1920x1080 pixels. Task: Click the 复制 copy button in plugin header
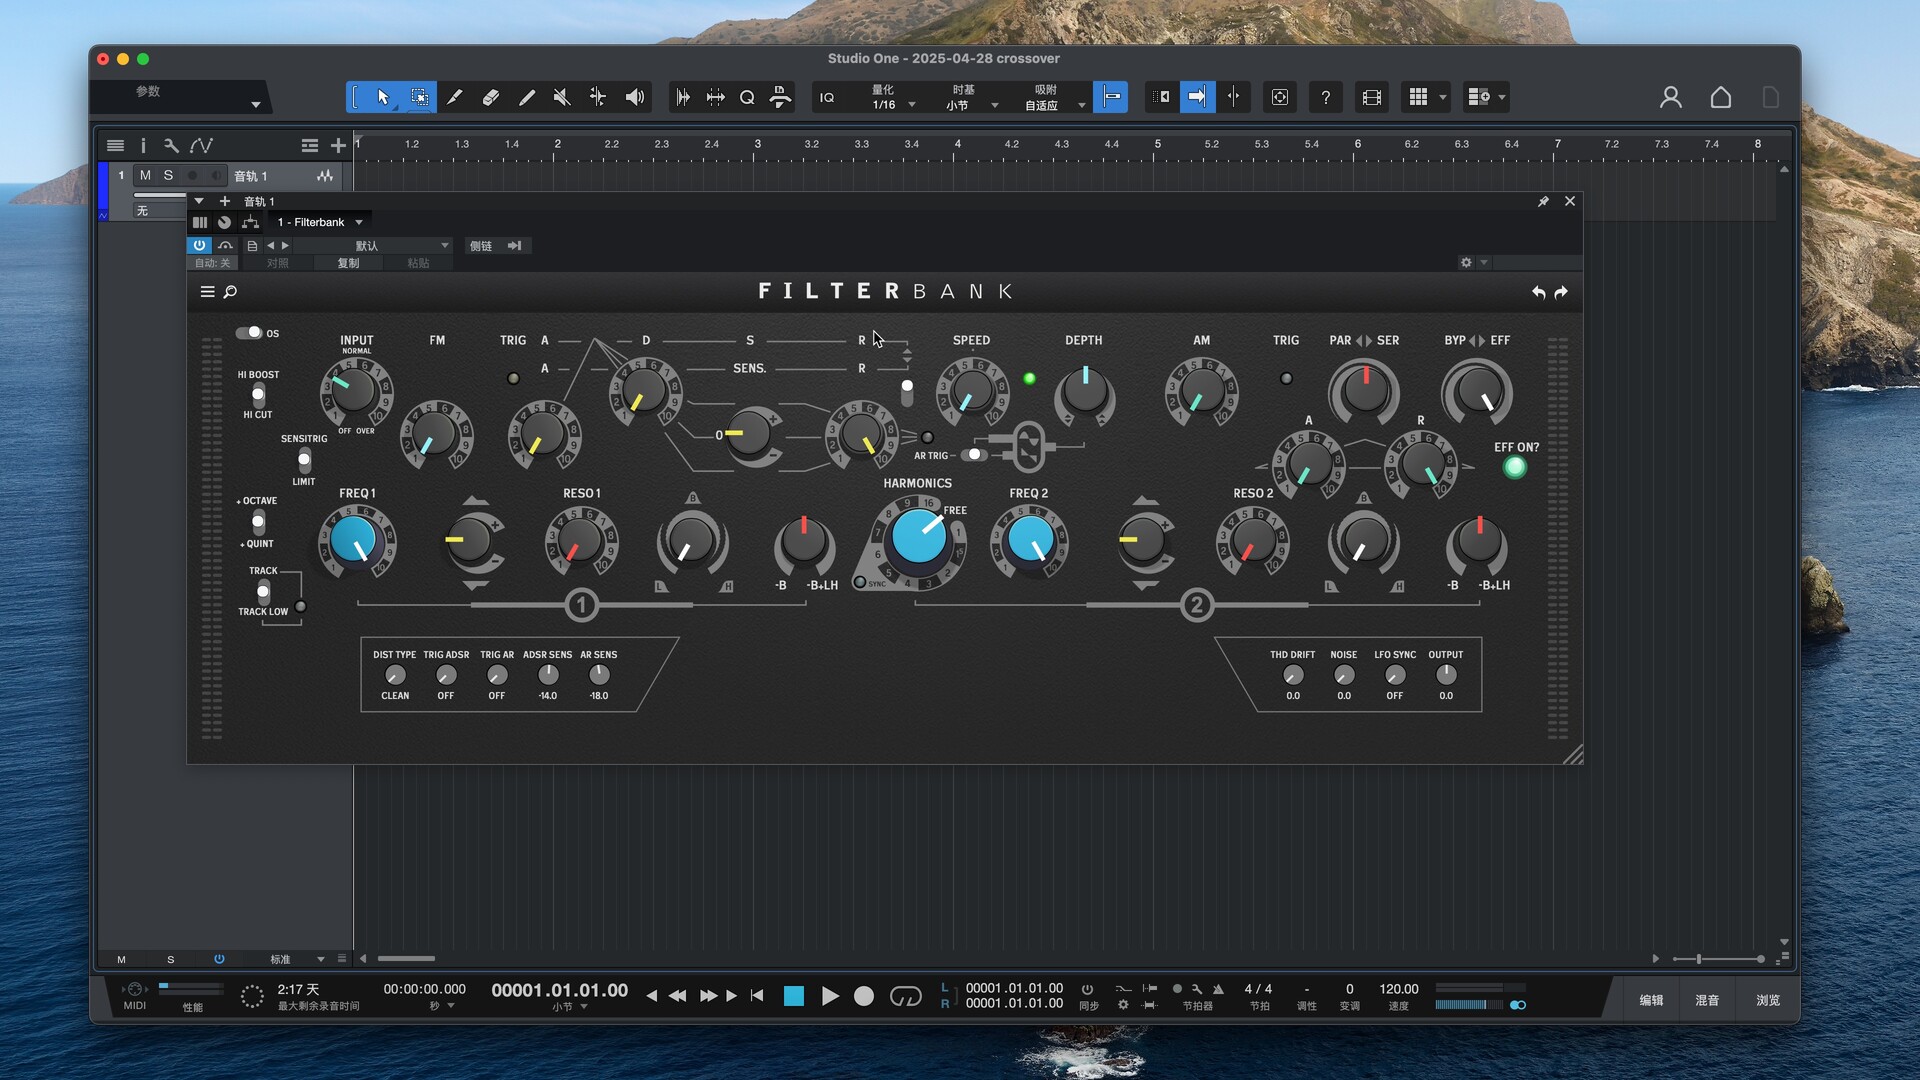pos(348,263)
